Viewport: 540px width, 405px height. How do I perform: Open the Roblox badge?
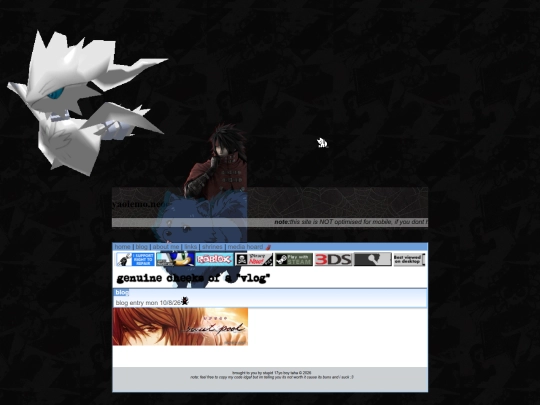coord(214,259)
